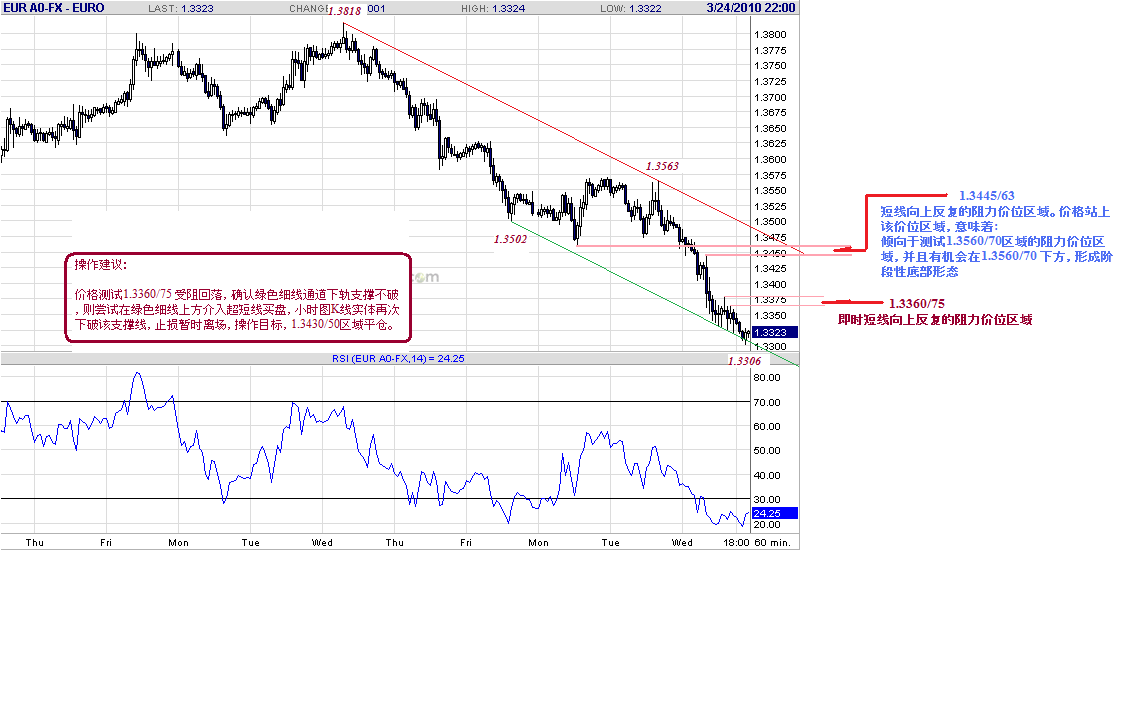Click the 1.3700 price axis label

(x=770, y=97)
